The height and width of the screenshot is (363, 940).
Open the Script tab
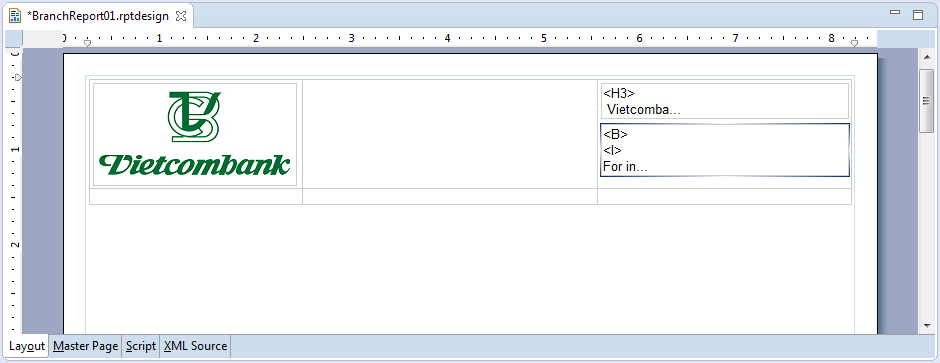point(141,346)
